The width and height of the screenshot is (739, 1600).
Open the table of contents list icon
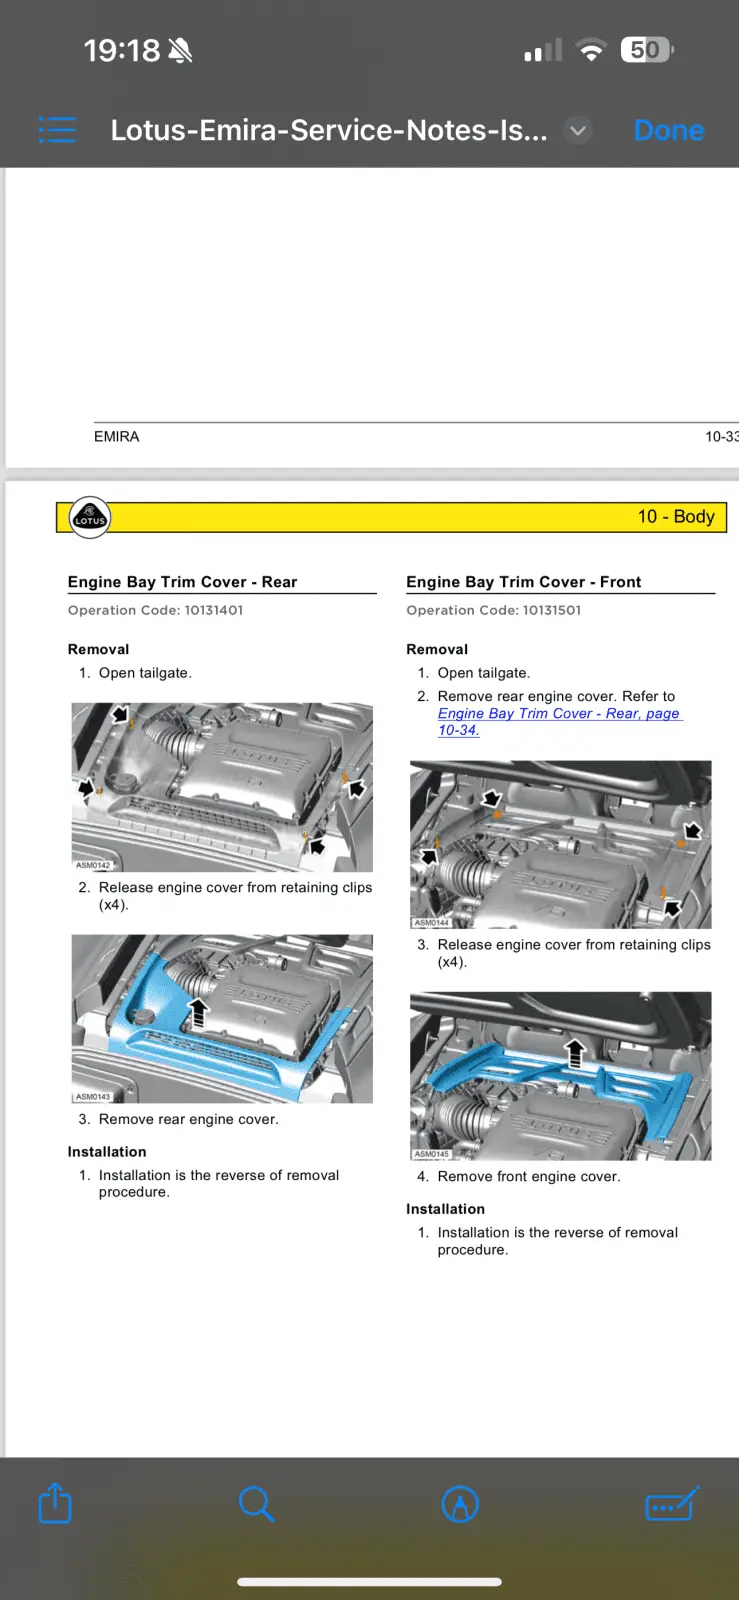[57, 130]
